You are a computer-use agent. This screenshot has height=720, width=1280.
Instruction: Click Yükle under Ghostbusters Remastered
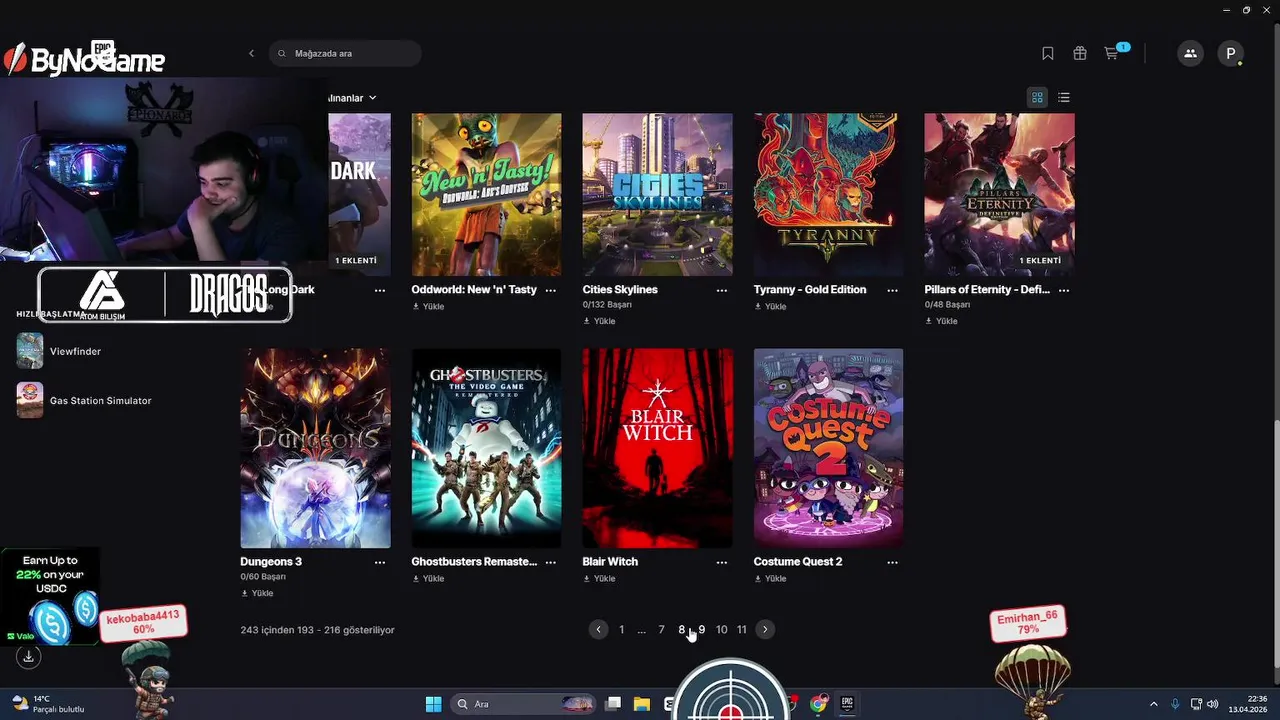pyautogui.click(x=428, y=578)
